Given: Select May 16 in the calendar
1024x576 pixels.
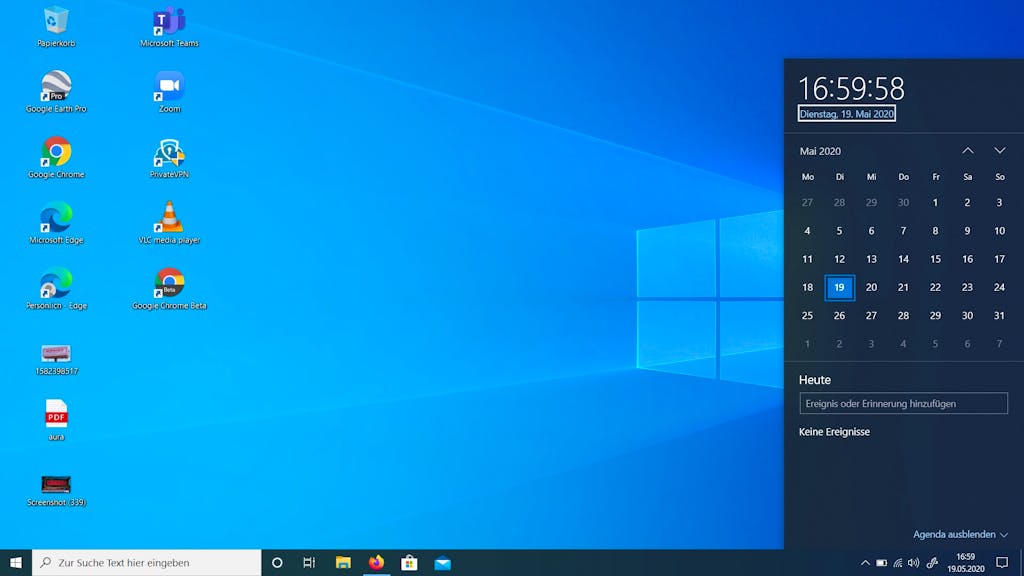Looking at the screenshot, I should coord(967,259).
